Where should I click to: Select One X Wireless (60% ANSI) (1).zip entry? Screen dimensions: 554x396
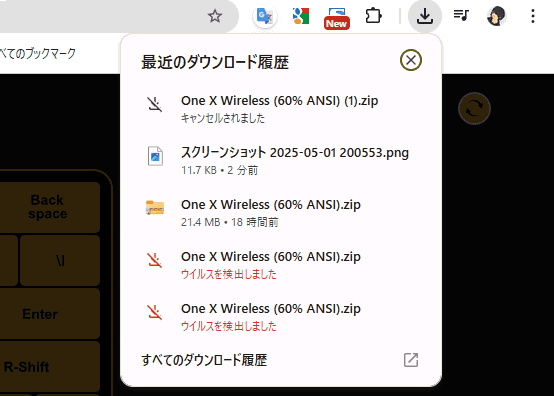[281, 109]
